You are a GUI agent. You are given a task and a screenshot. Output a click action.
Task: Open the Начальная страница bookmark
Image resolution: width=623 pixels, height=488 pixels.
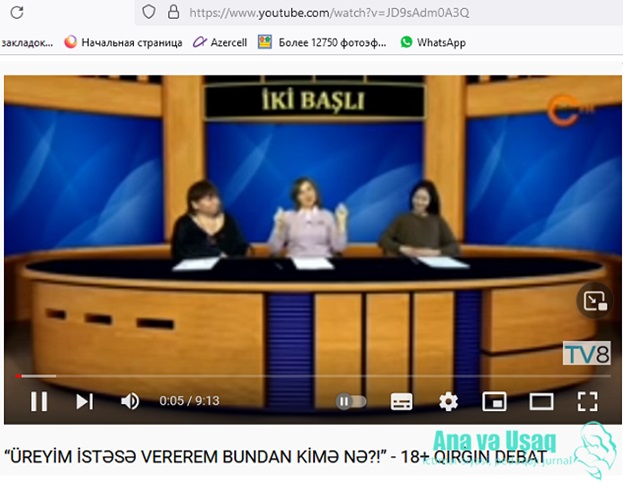click(x=123, y=42)
